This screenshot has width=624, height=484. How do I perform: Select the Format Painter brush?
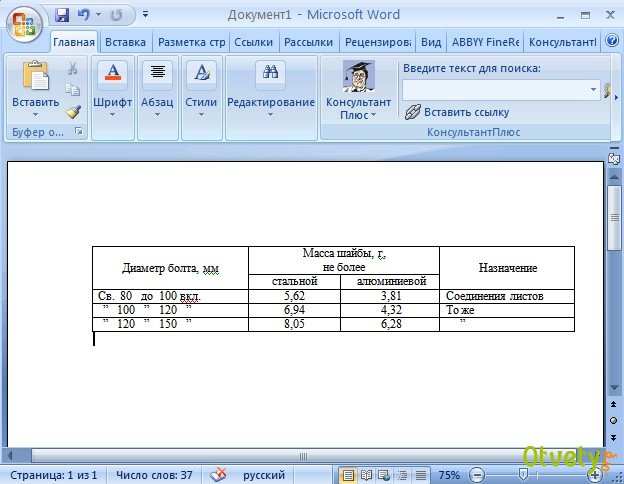72,112
